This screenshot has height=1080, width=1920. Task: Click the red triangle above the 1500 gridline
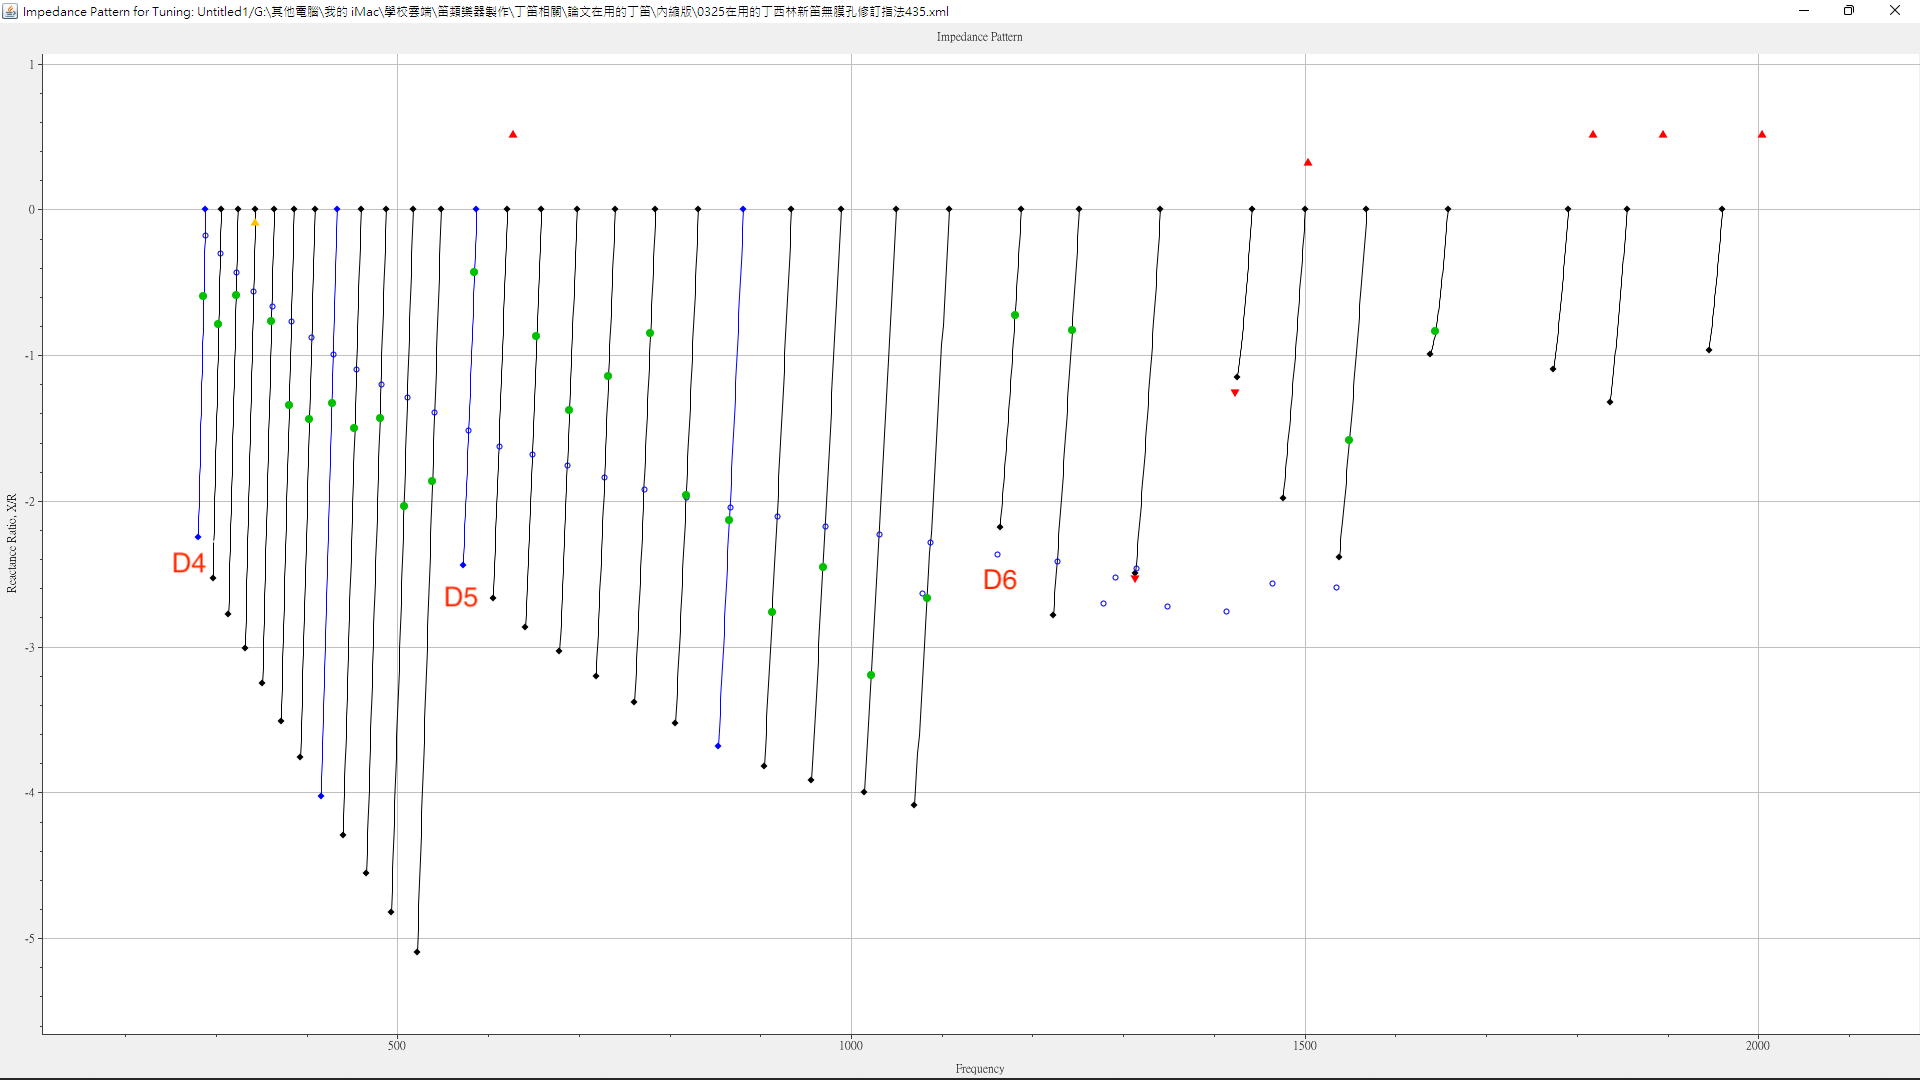click(1306, 161)
